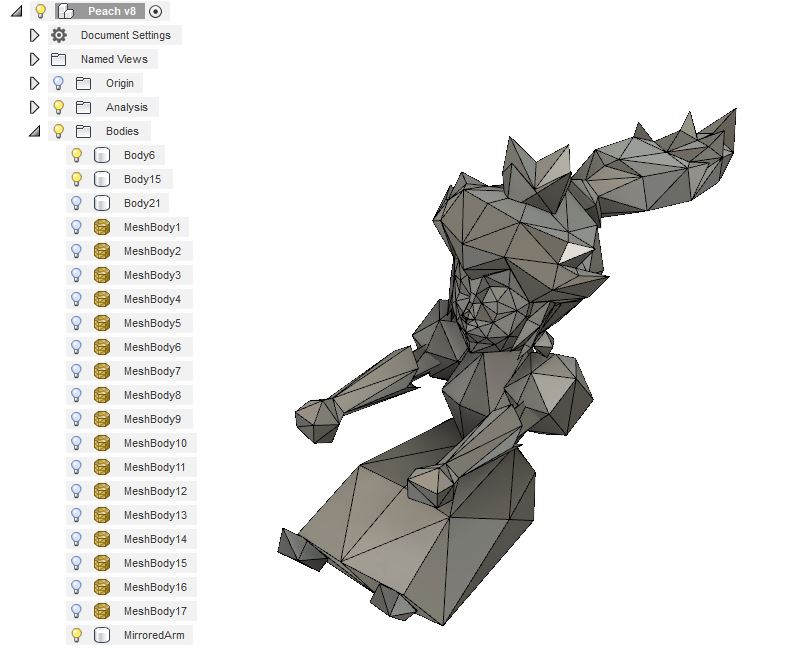The width and height of the screenshot is (804, 648).
Task: Select the MirroredArm label
Action: tap(154, 635)
